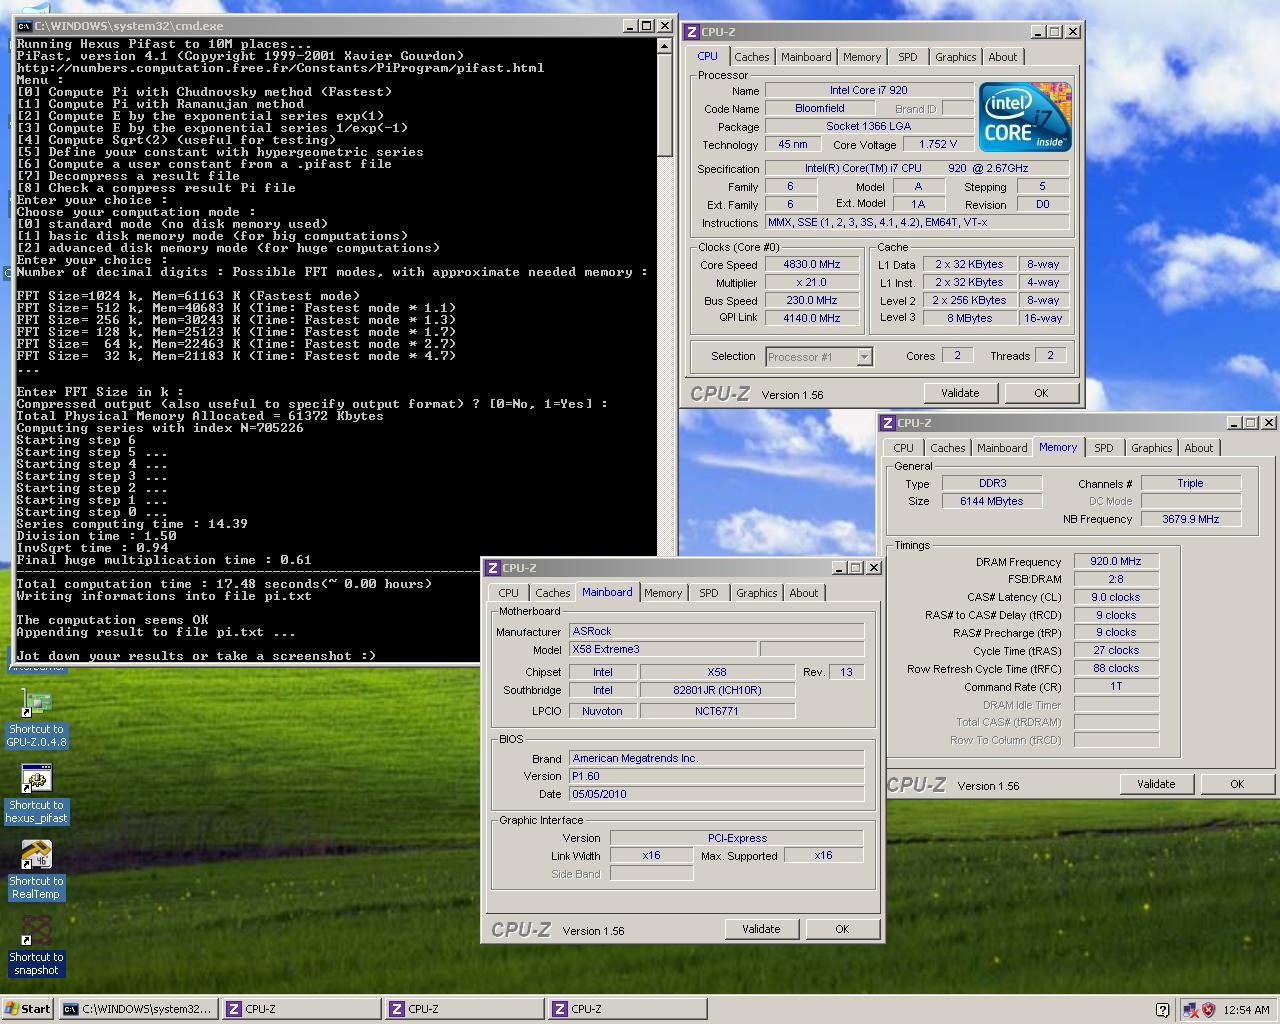Click the CPU-Z icon in Mainboard window title

(492, 568)
